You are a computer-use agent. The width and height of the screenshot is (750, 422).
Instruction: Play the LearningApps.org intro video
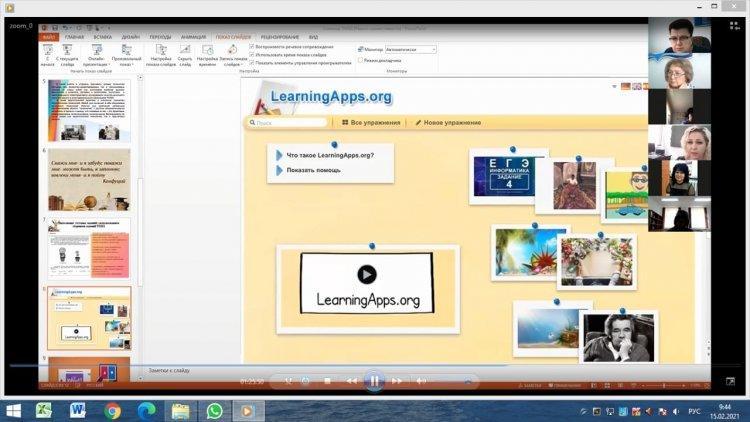pos(367,275)
